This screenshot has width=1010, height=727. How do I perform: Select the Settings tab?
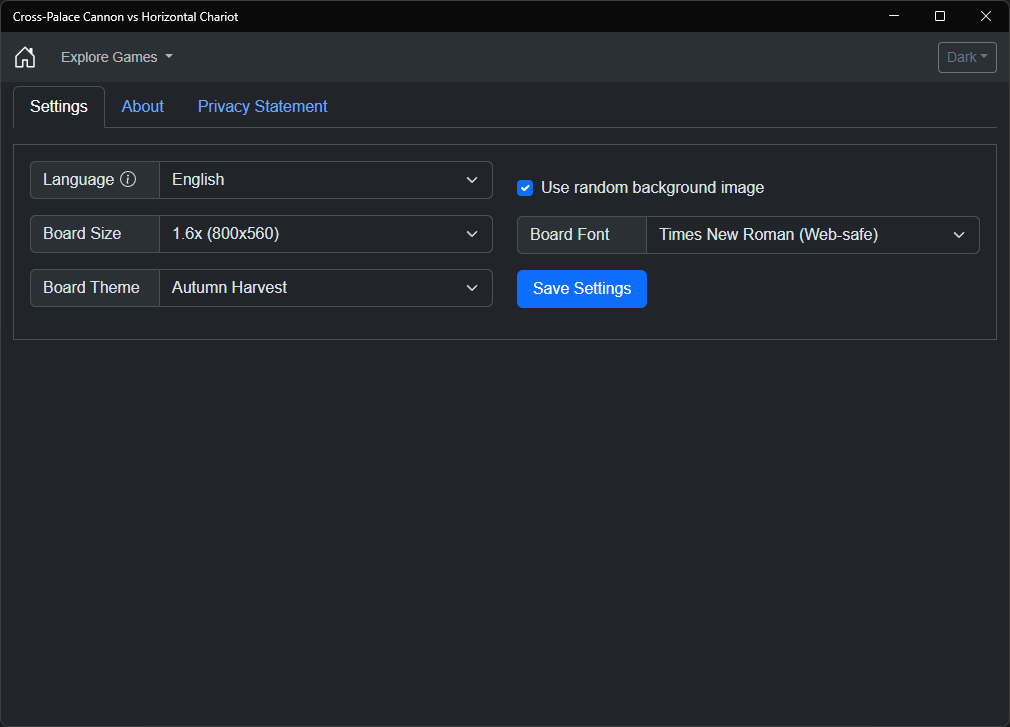[59, 106]
